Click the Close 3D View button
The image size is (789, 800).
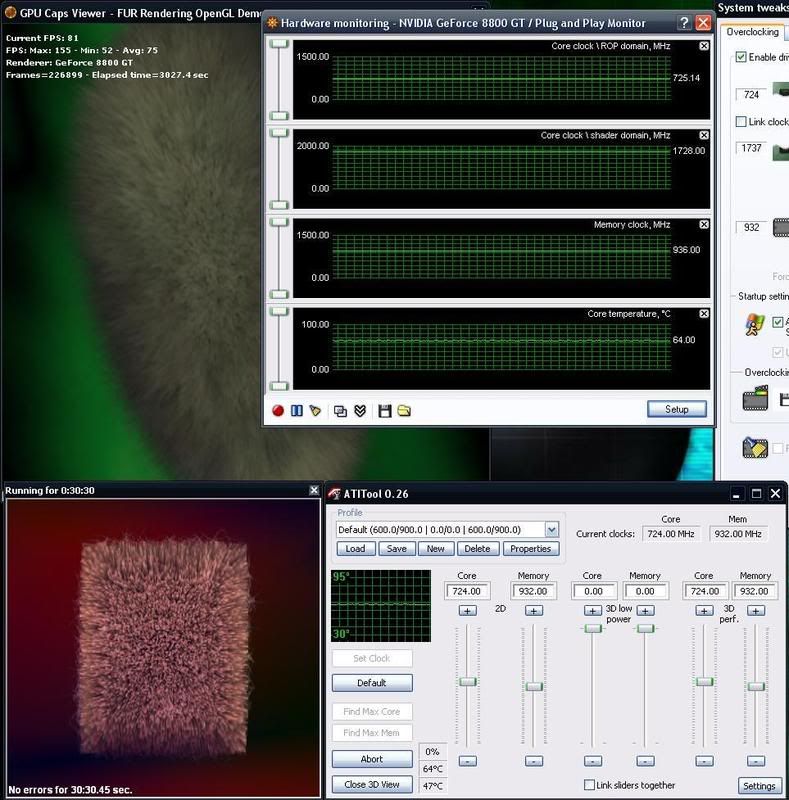click(372, 784)
